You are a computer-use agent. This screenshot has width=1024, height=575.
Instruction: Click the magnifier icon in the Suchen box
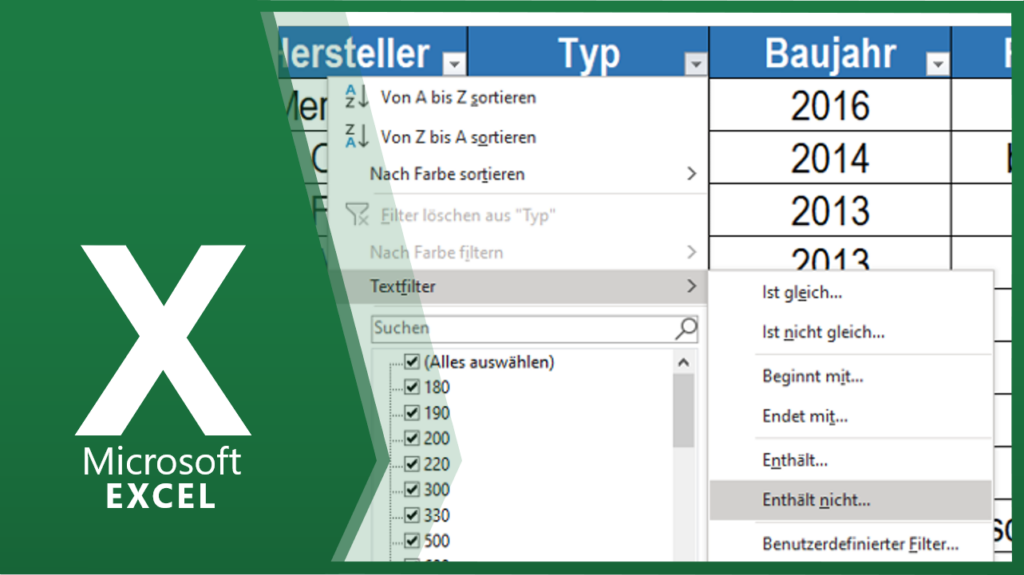[686, 328]
